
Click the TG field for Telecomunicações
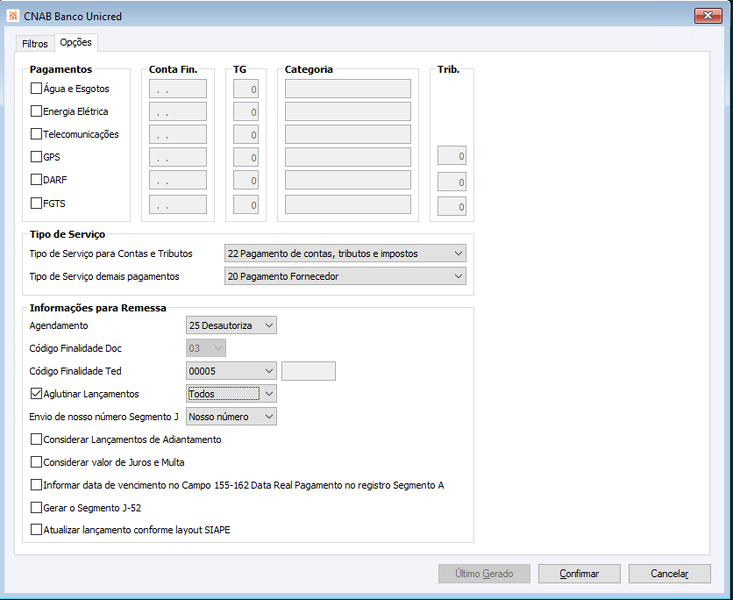[246, 135]
